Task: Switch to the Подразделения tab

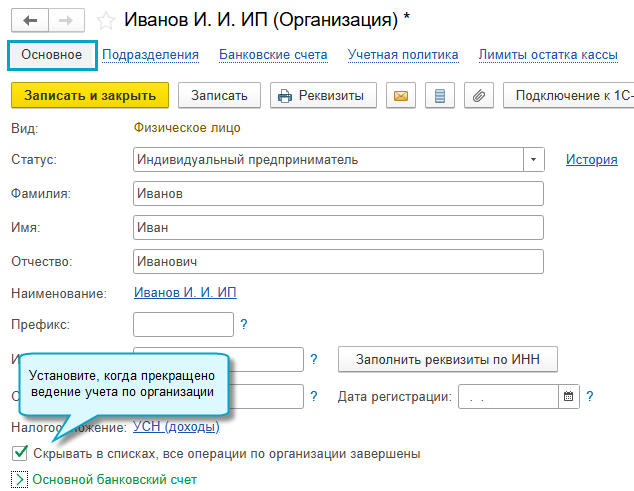Action: coord(150,55)
